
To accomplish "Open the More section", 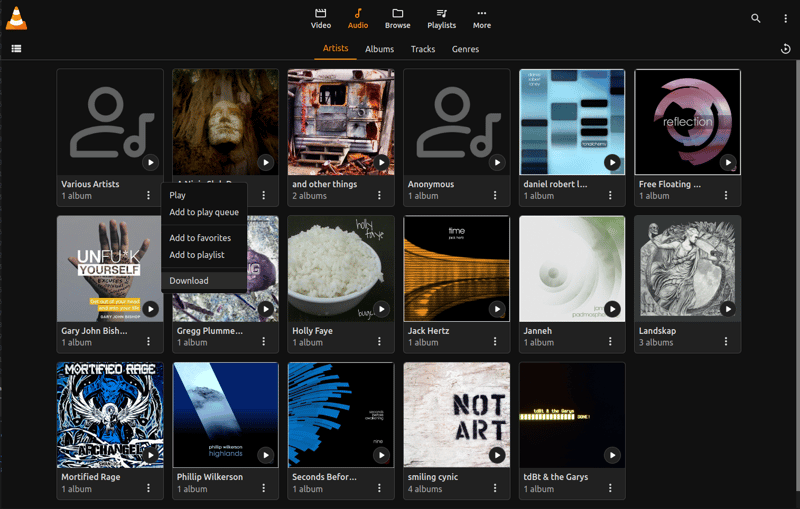I will click(482, 18).
